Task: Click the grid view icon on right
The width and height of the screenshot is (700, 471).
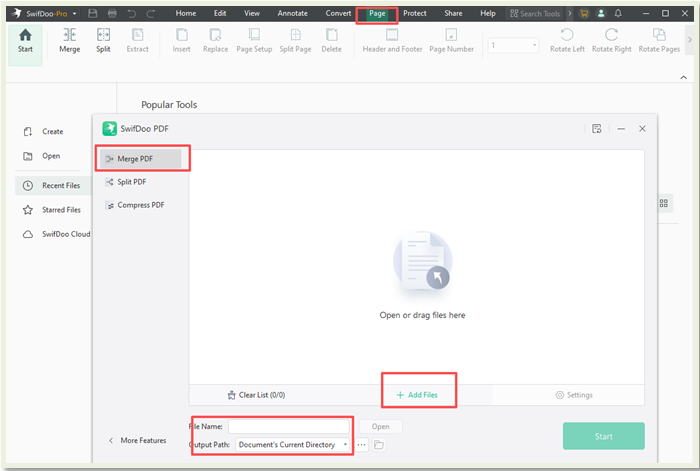Action: click(664, 203)
